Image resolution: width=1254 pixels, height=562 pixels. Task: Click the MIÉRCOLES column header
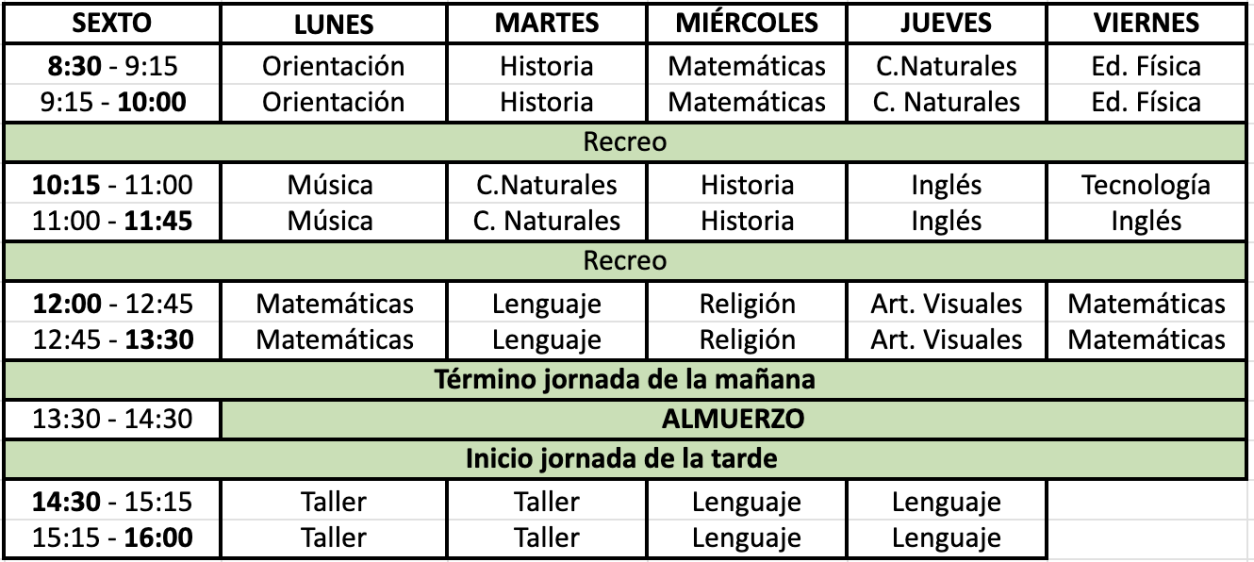[x=747, y=23]
